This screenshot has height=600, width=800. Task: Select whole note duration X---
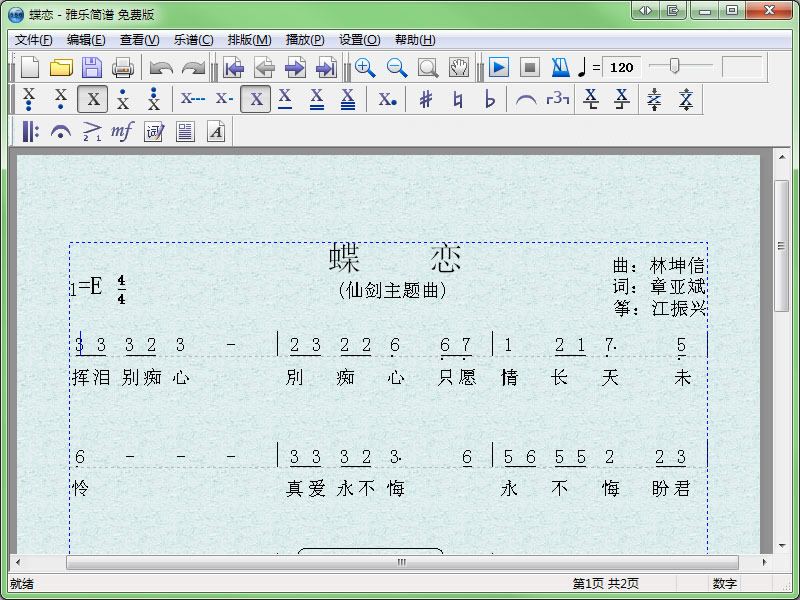[x=193, y=98]
